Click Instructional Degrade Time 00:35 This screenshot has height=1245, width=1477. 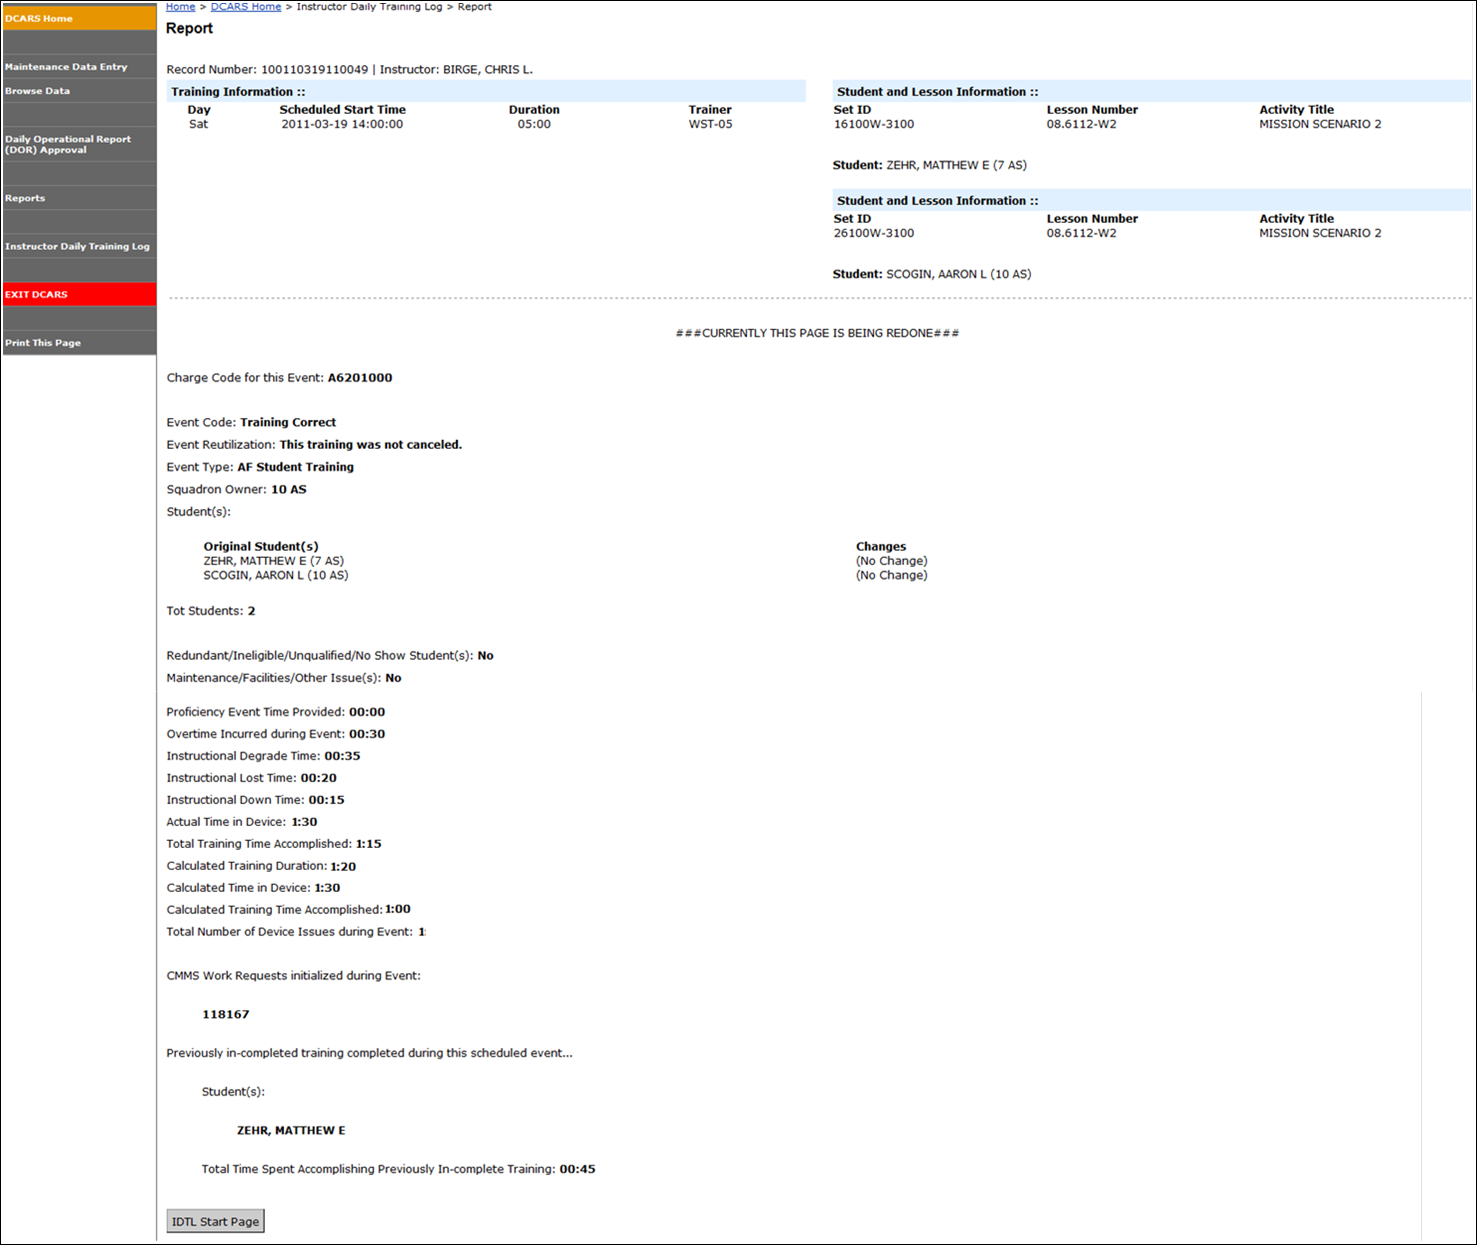342,756
